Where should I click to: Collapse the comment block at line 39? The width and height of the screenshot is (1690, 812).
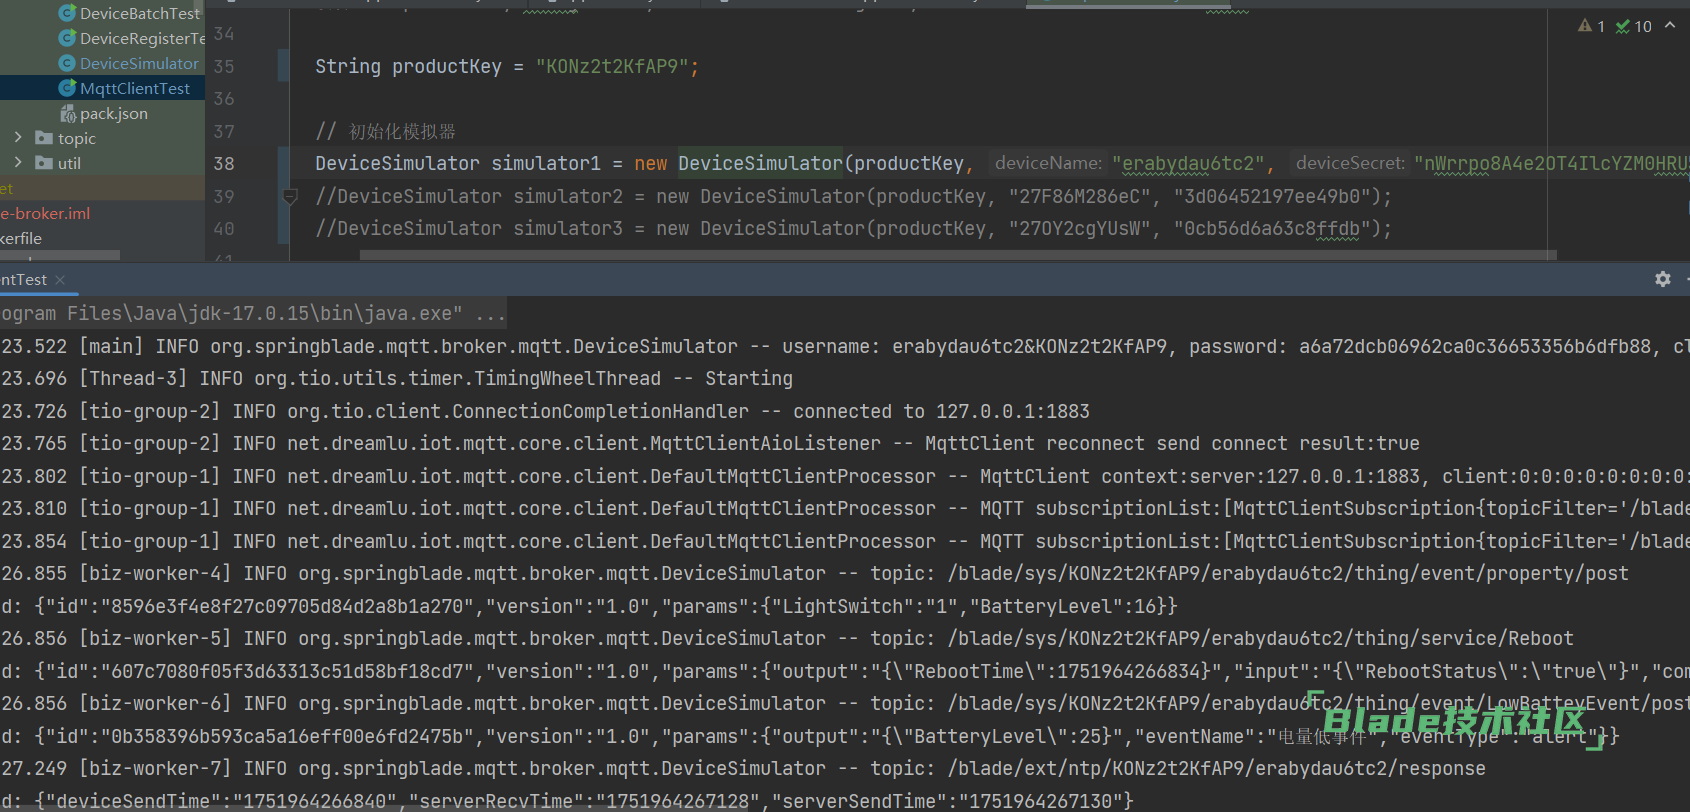click(x=290, y=196)
